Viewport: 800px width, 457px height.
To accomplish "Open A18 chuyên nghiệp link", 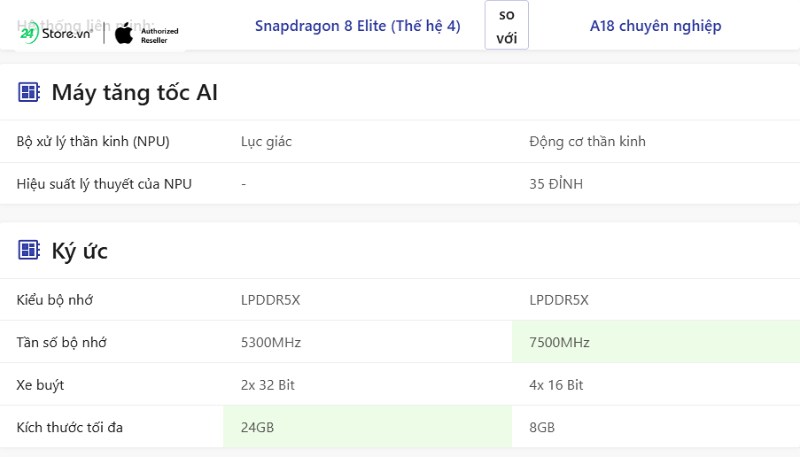I will point(656,26).
